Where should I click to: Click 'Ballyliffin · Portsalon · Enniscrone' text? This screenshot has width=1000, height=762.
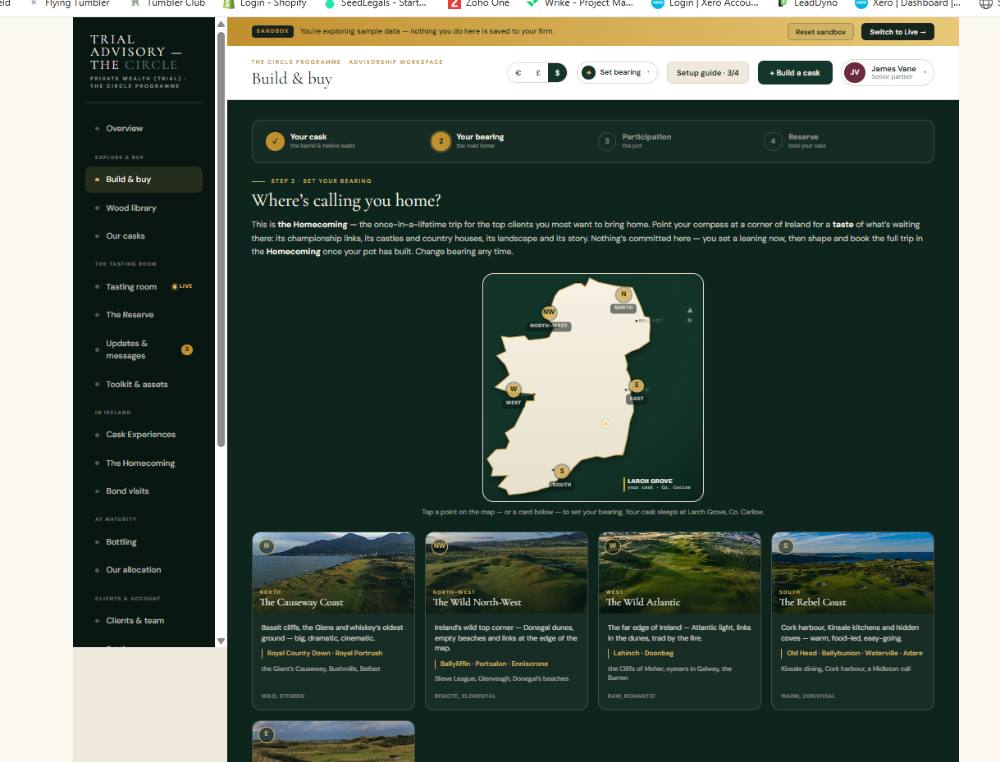tap(494, 664)
